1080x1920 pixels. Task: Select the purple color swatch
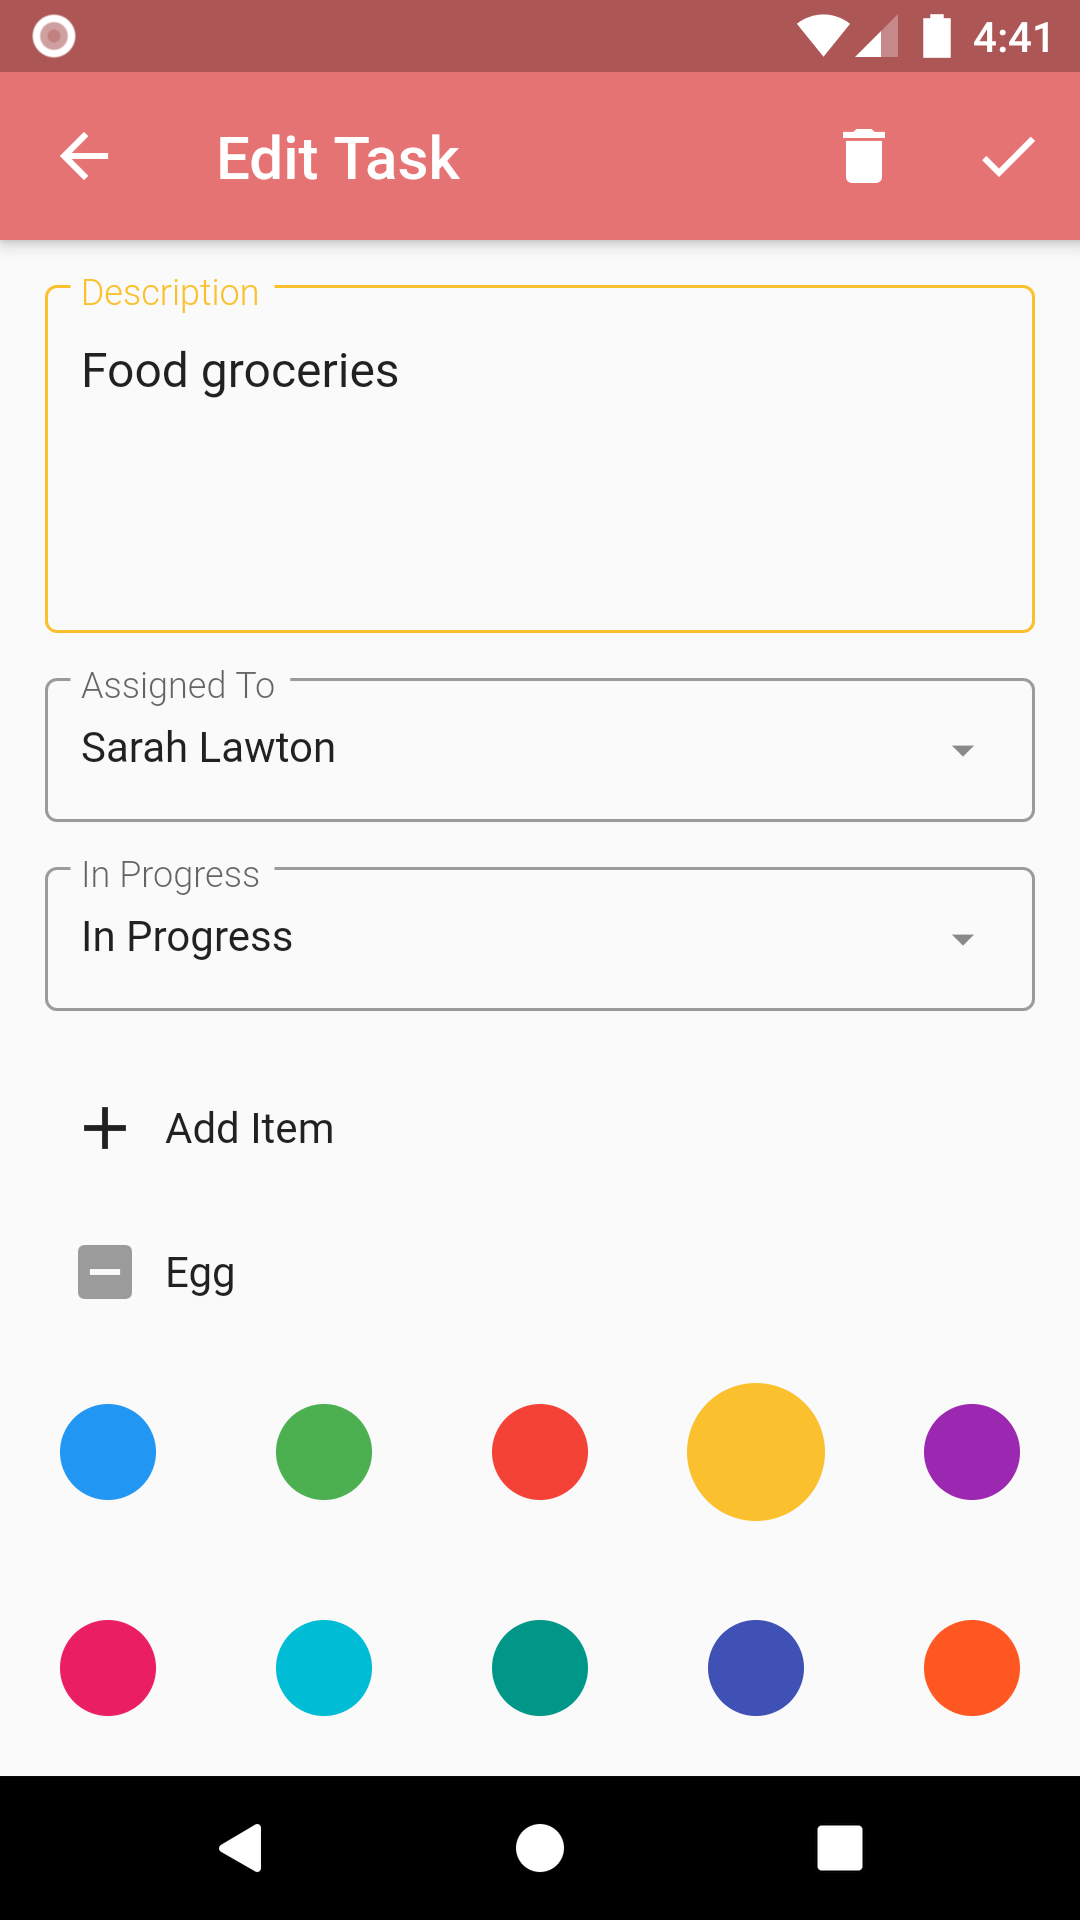pyautogui.click(x=972, y=1452)
